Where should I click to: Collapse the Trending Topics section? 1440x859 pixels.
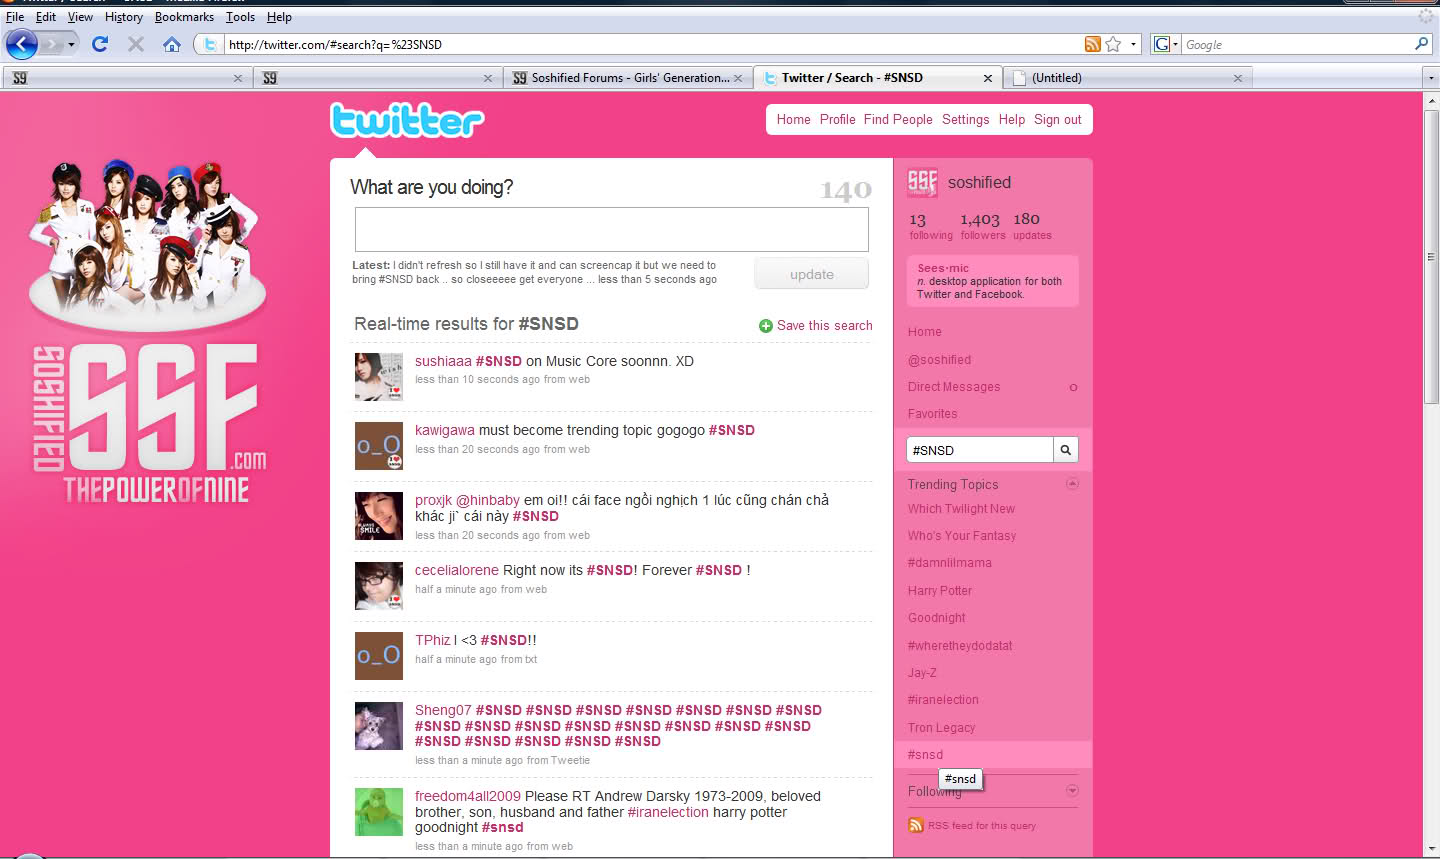1072,484
